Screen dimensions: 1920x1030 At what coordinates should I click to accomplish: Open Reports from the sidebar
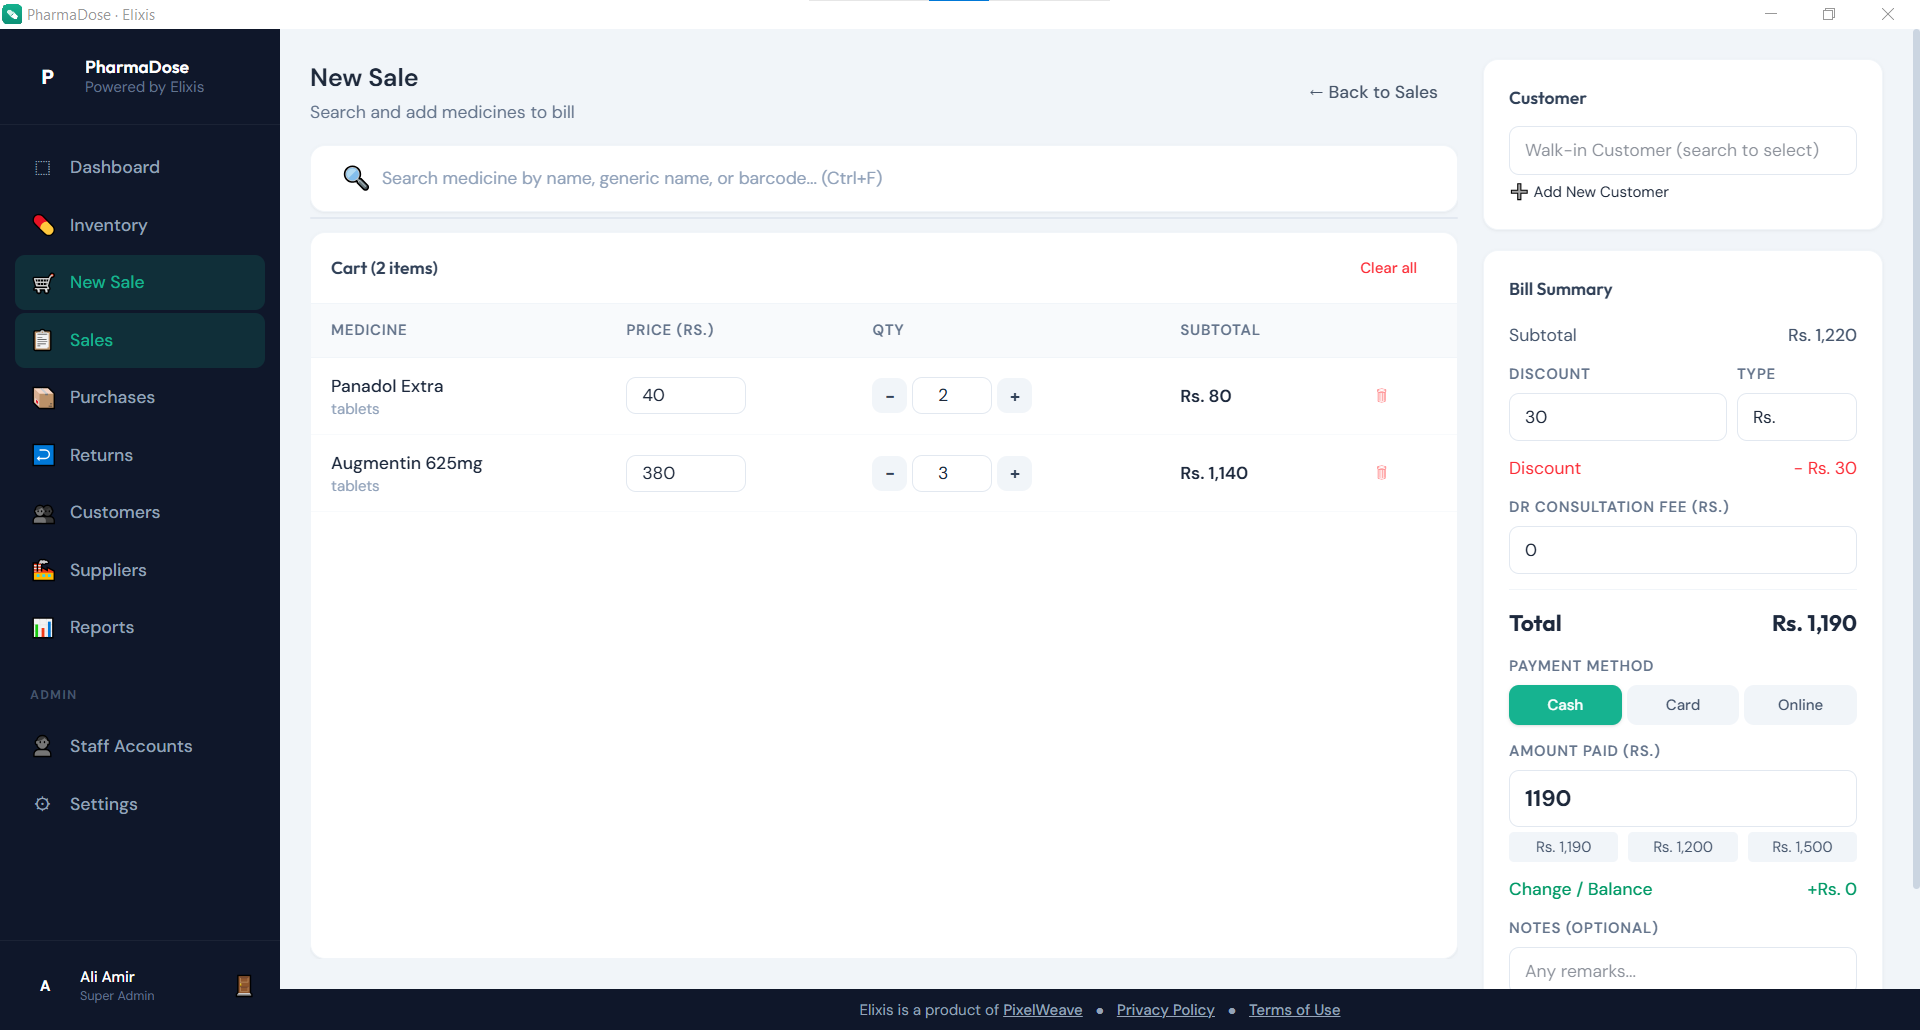pyautogui.click(x=140, y=628)
